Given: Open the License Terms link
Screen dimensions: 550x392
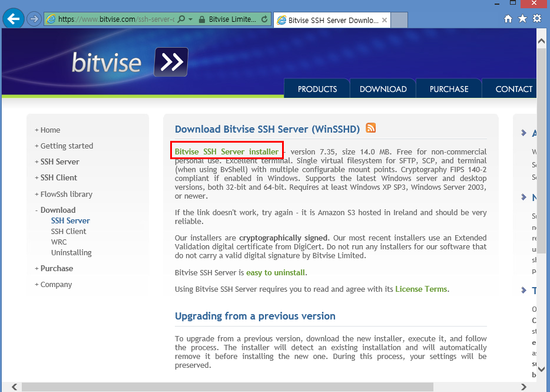Looking at the screenshot, I should [x=421, y=289].
